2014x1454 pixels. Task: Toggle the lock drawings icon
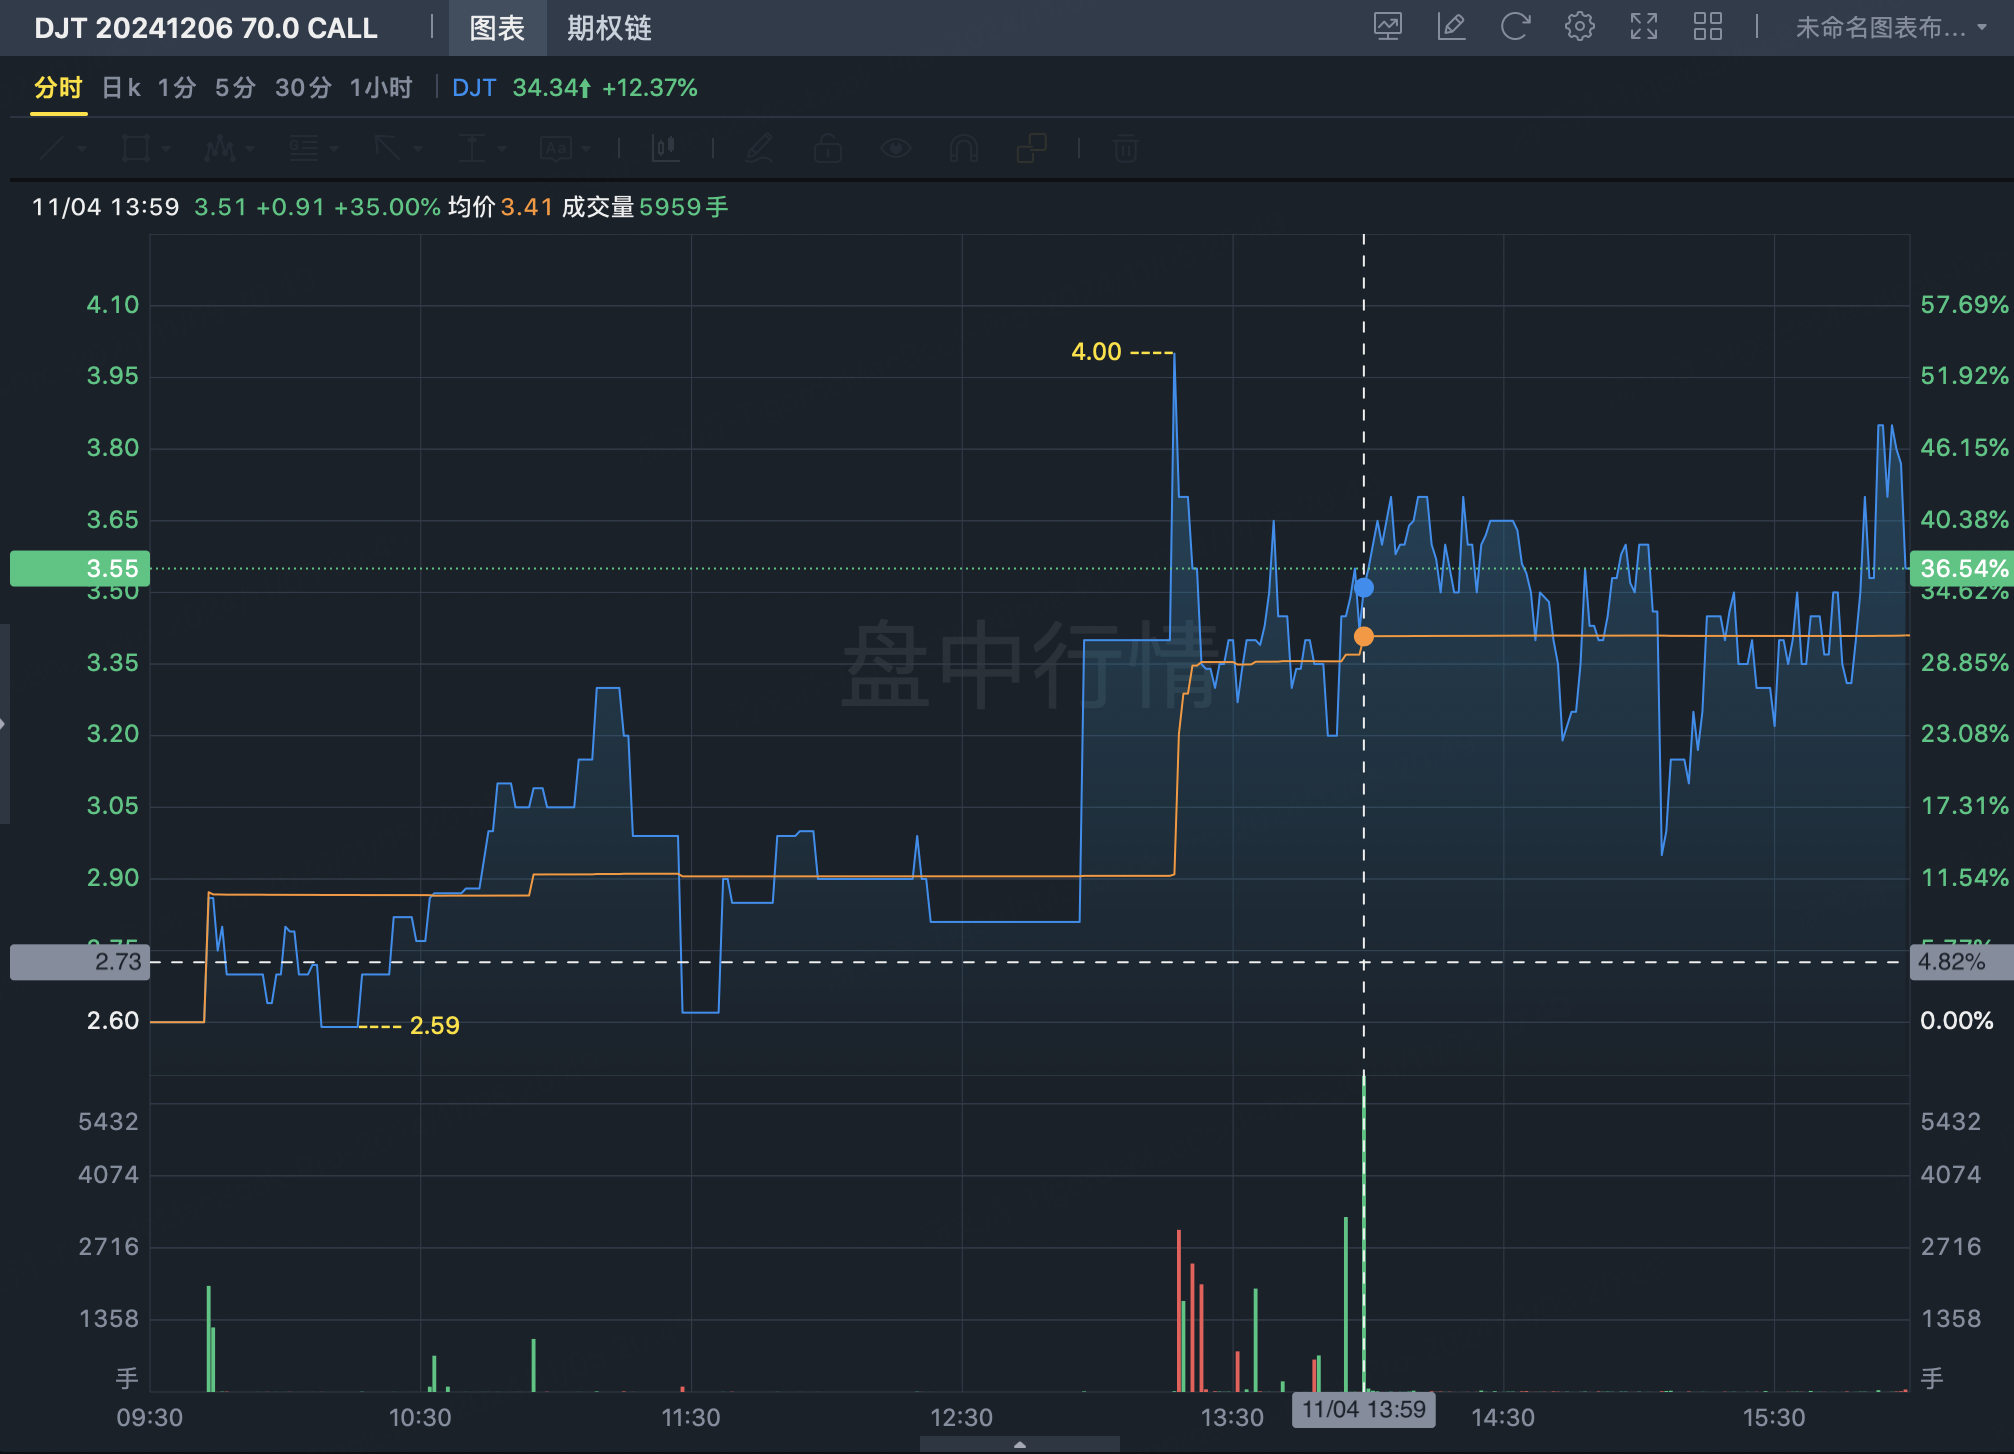coord(827,149)
